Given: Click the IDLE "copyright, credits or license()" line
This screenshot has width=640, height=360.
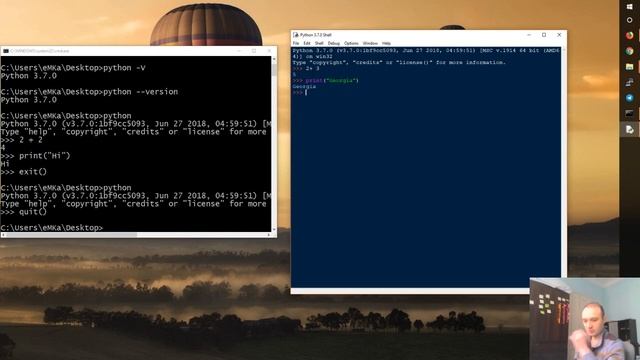Looking at the screenshot, I should click(399, 62).
